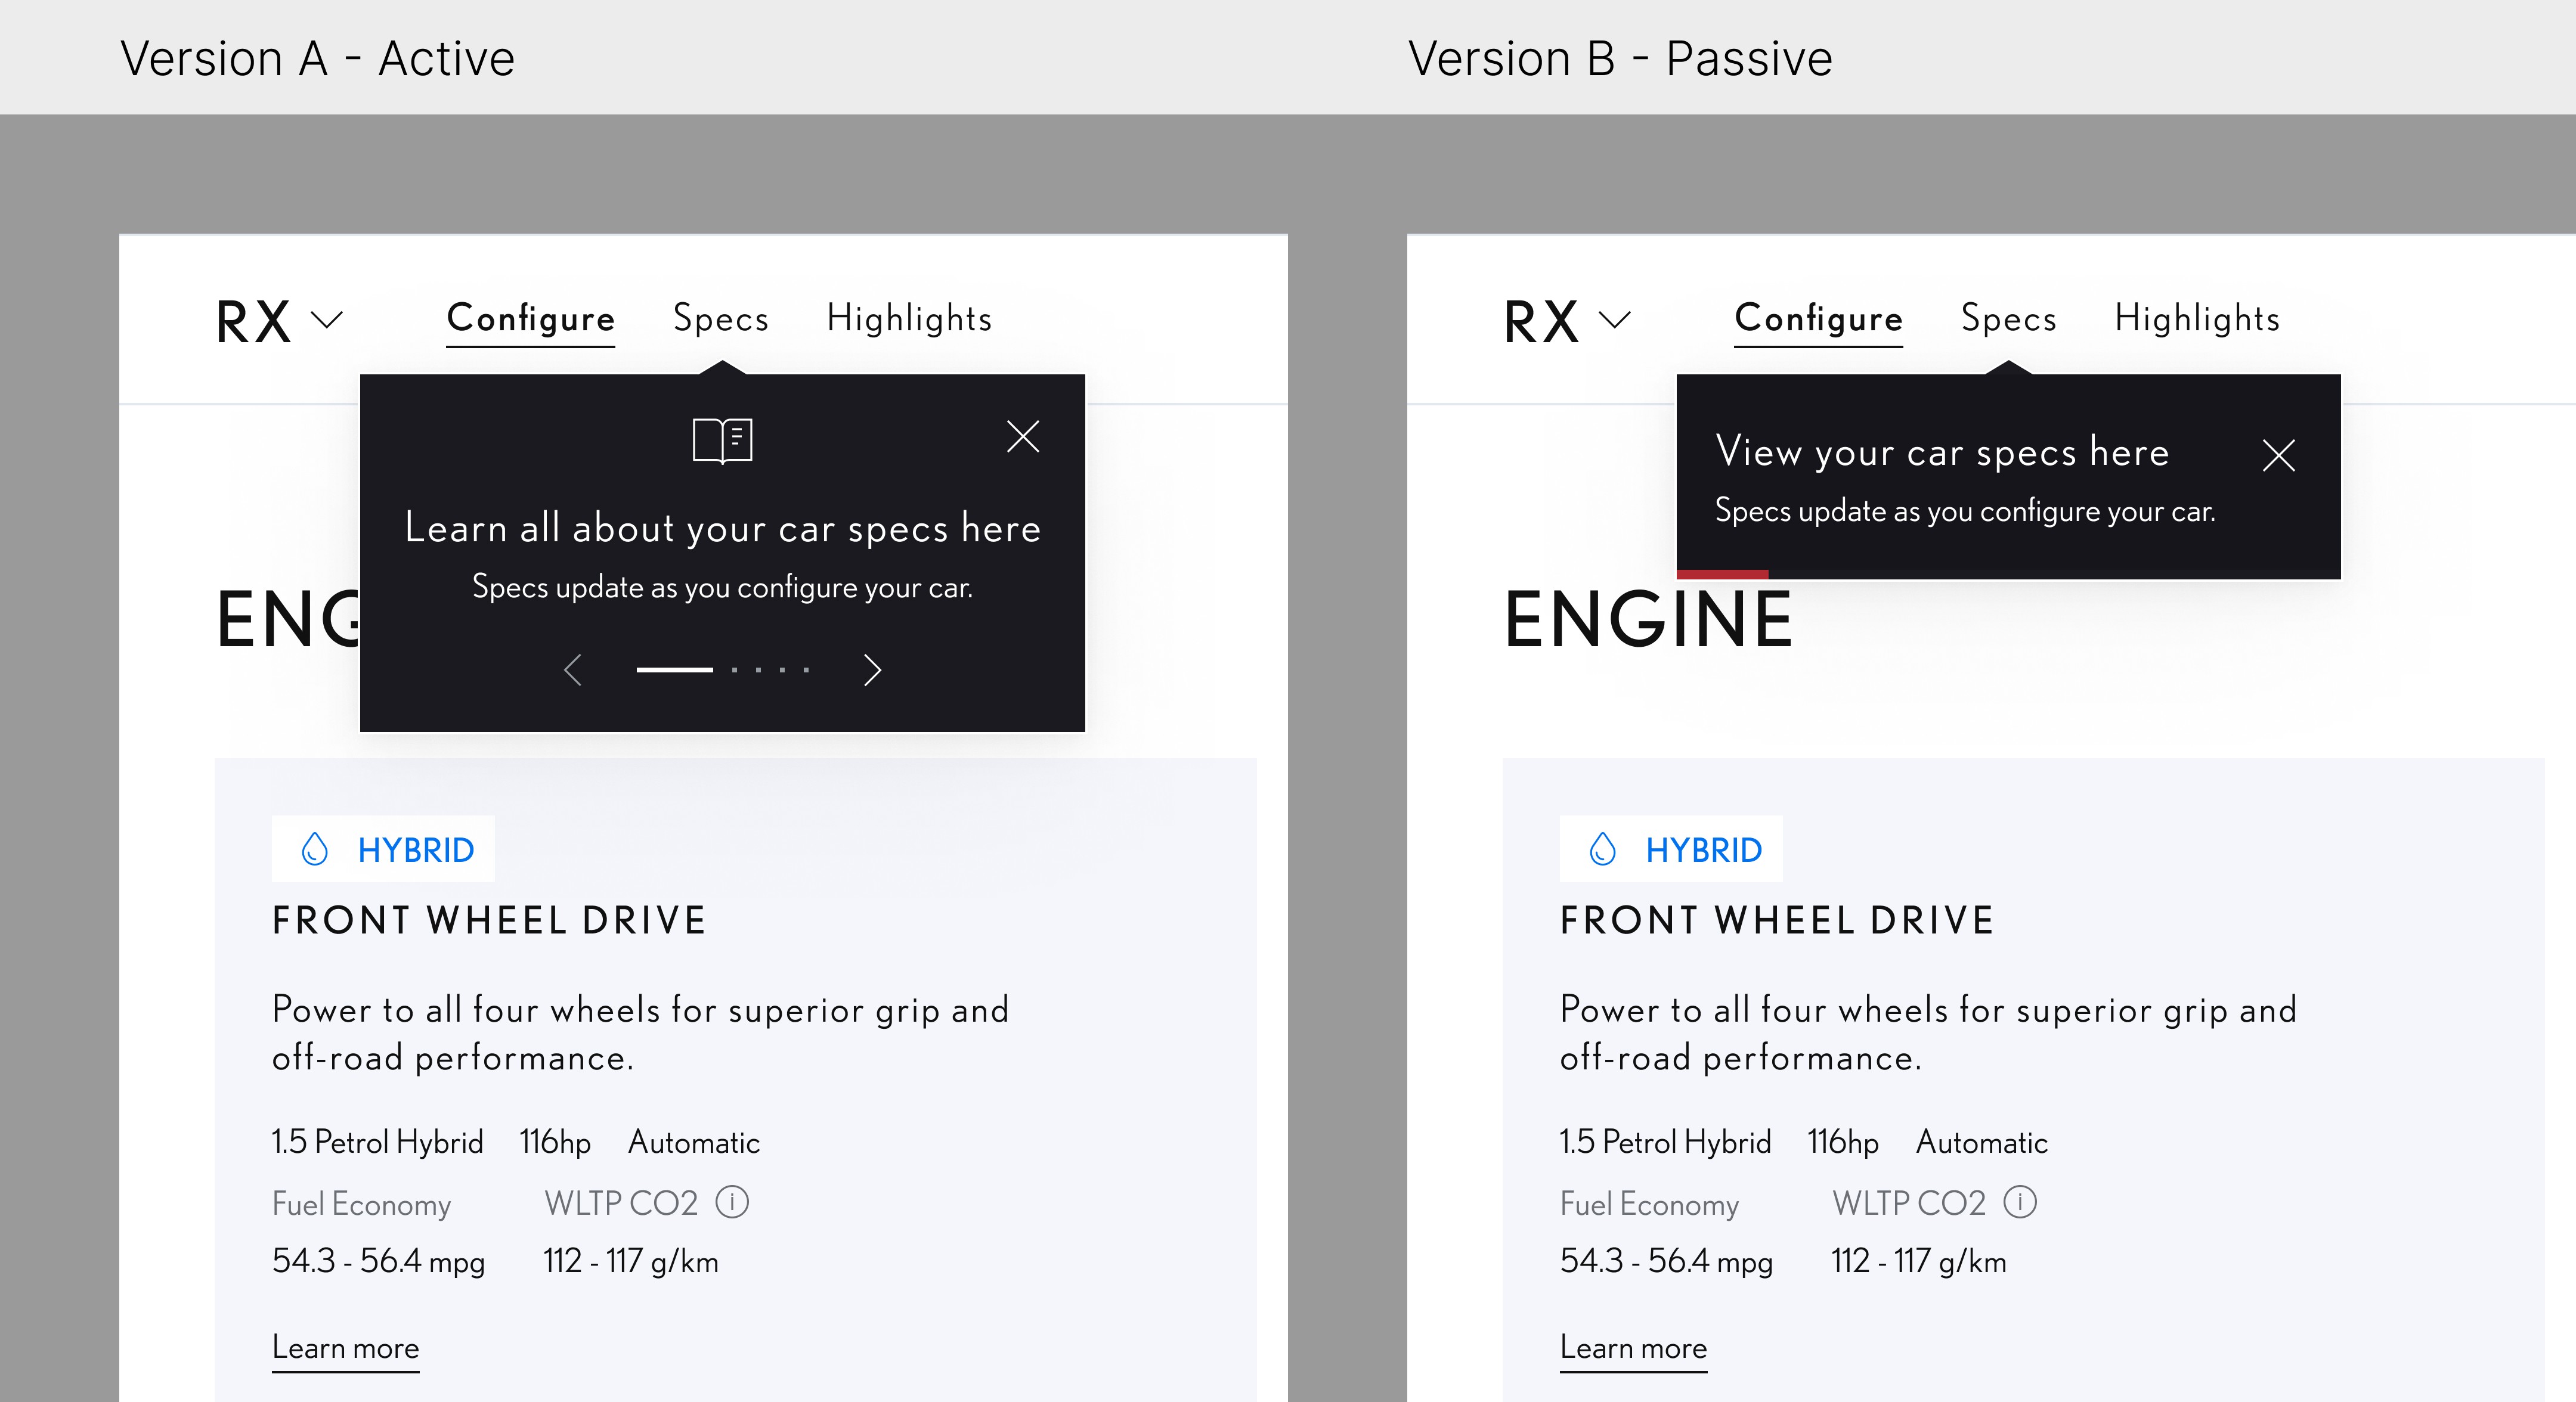Viewport: 2576px width, 1402px height.
Task: Click Hybrid droplet icon in Version A
Action: tap(315, 849)
